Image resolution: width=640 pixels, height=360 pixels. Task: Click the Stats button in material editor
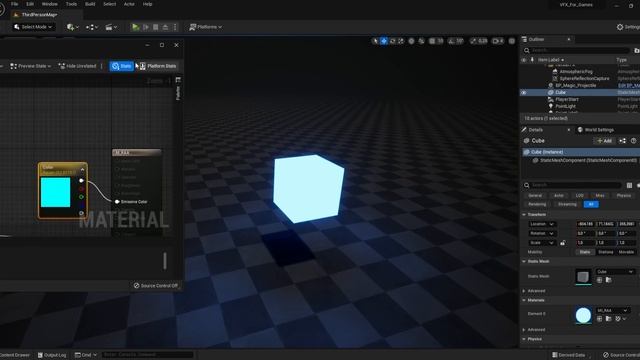pyautogui.click(x=122, y=66)
